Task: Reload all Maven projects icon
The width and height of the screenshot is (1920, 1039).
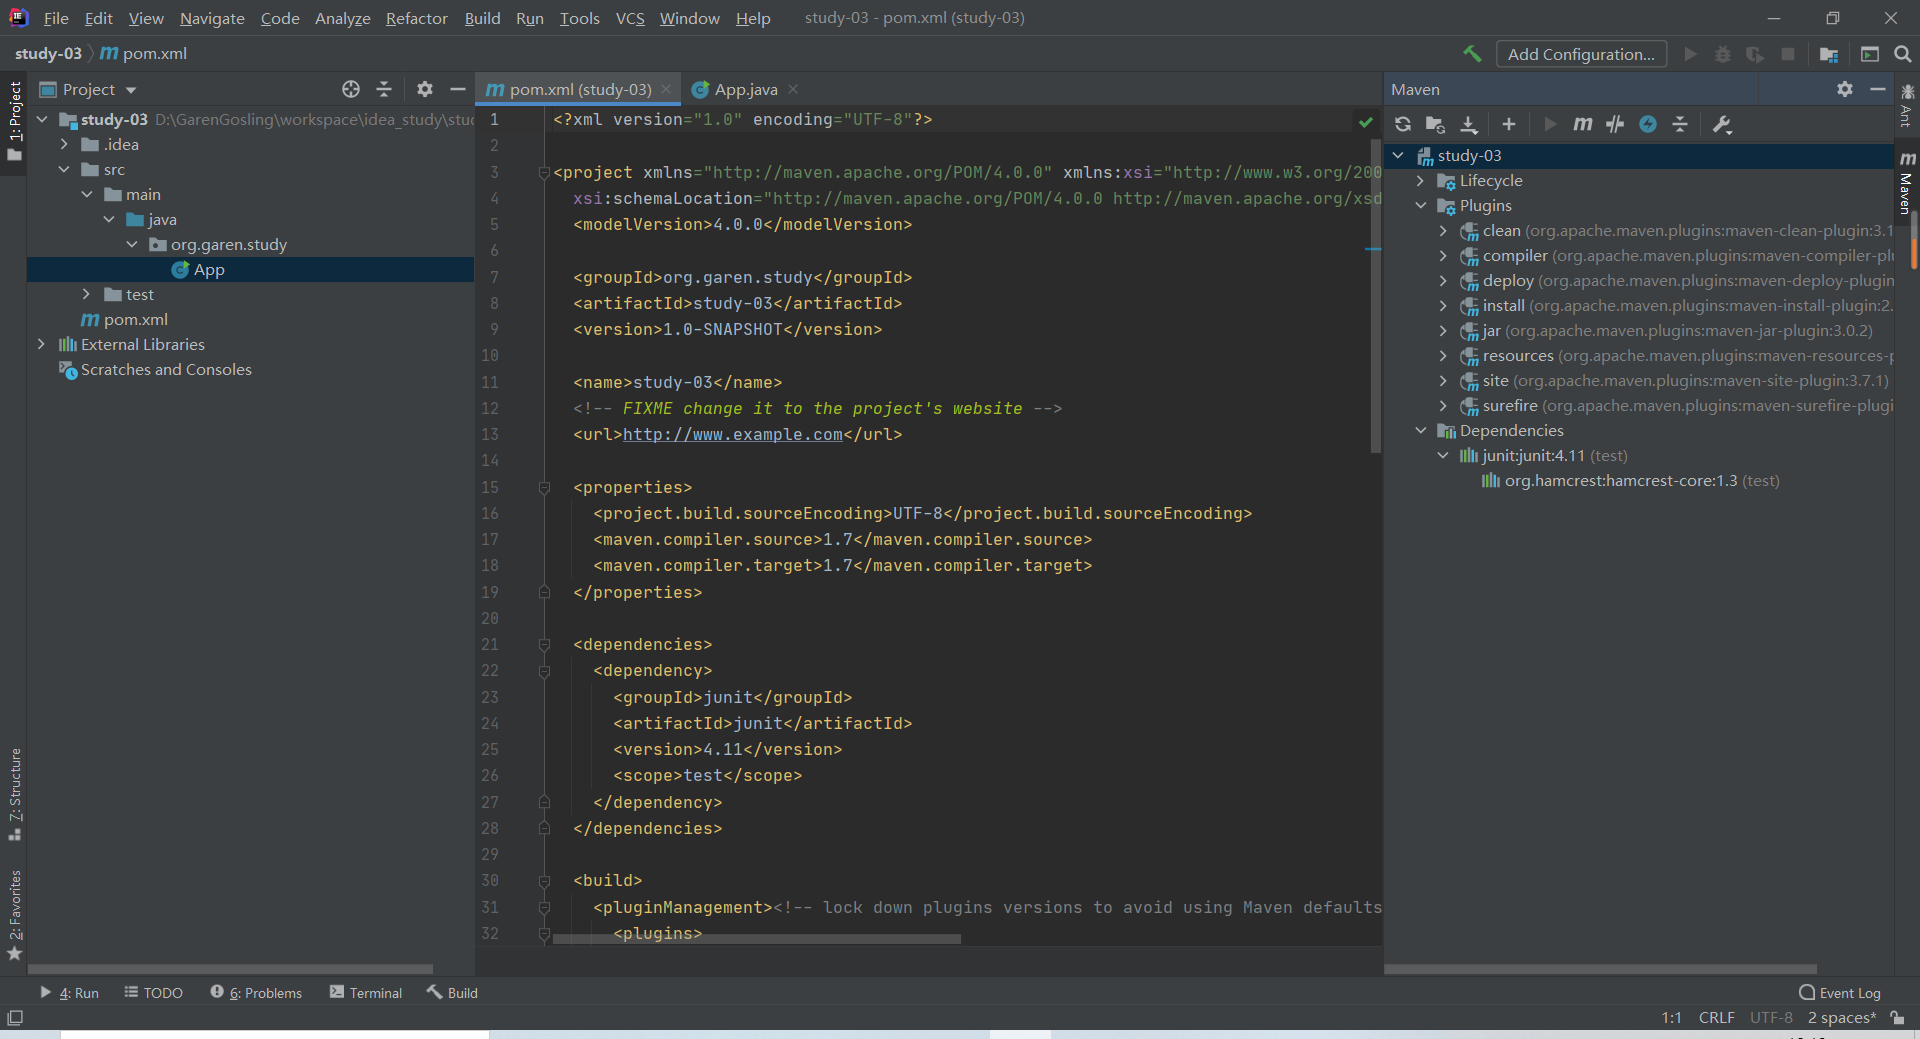Action: click(x=1403, y=124)
